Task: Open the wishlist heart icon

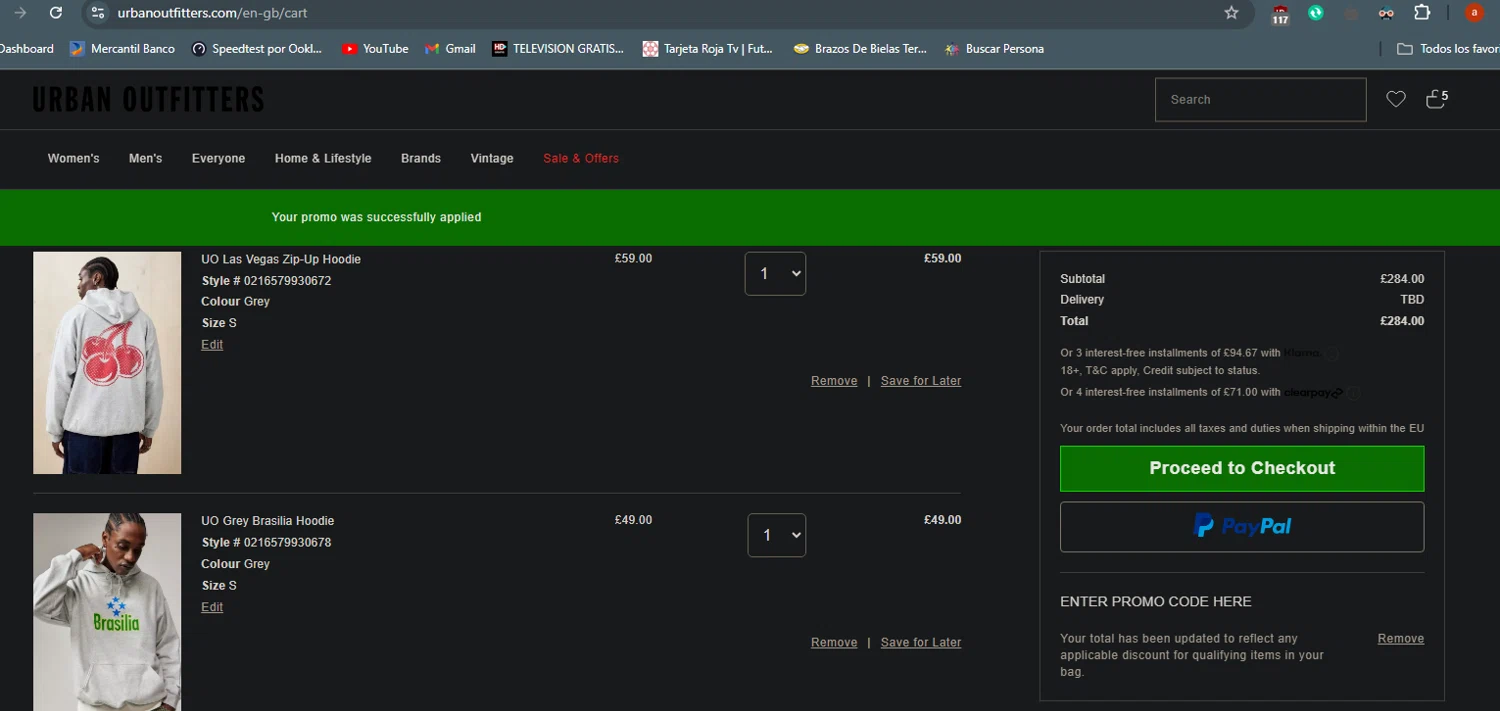Action: click(1396, 99)
